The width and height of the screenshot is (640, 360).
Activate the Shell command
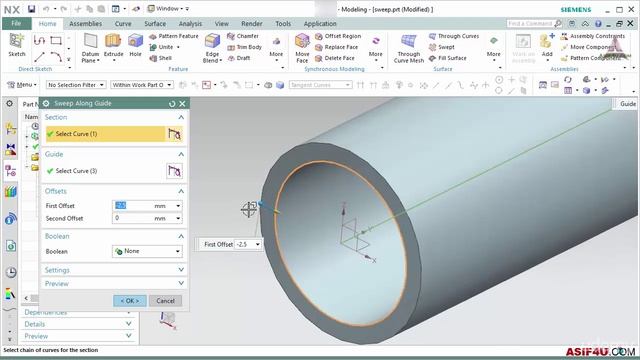tap(160, 58)
